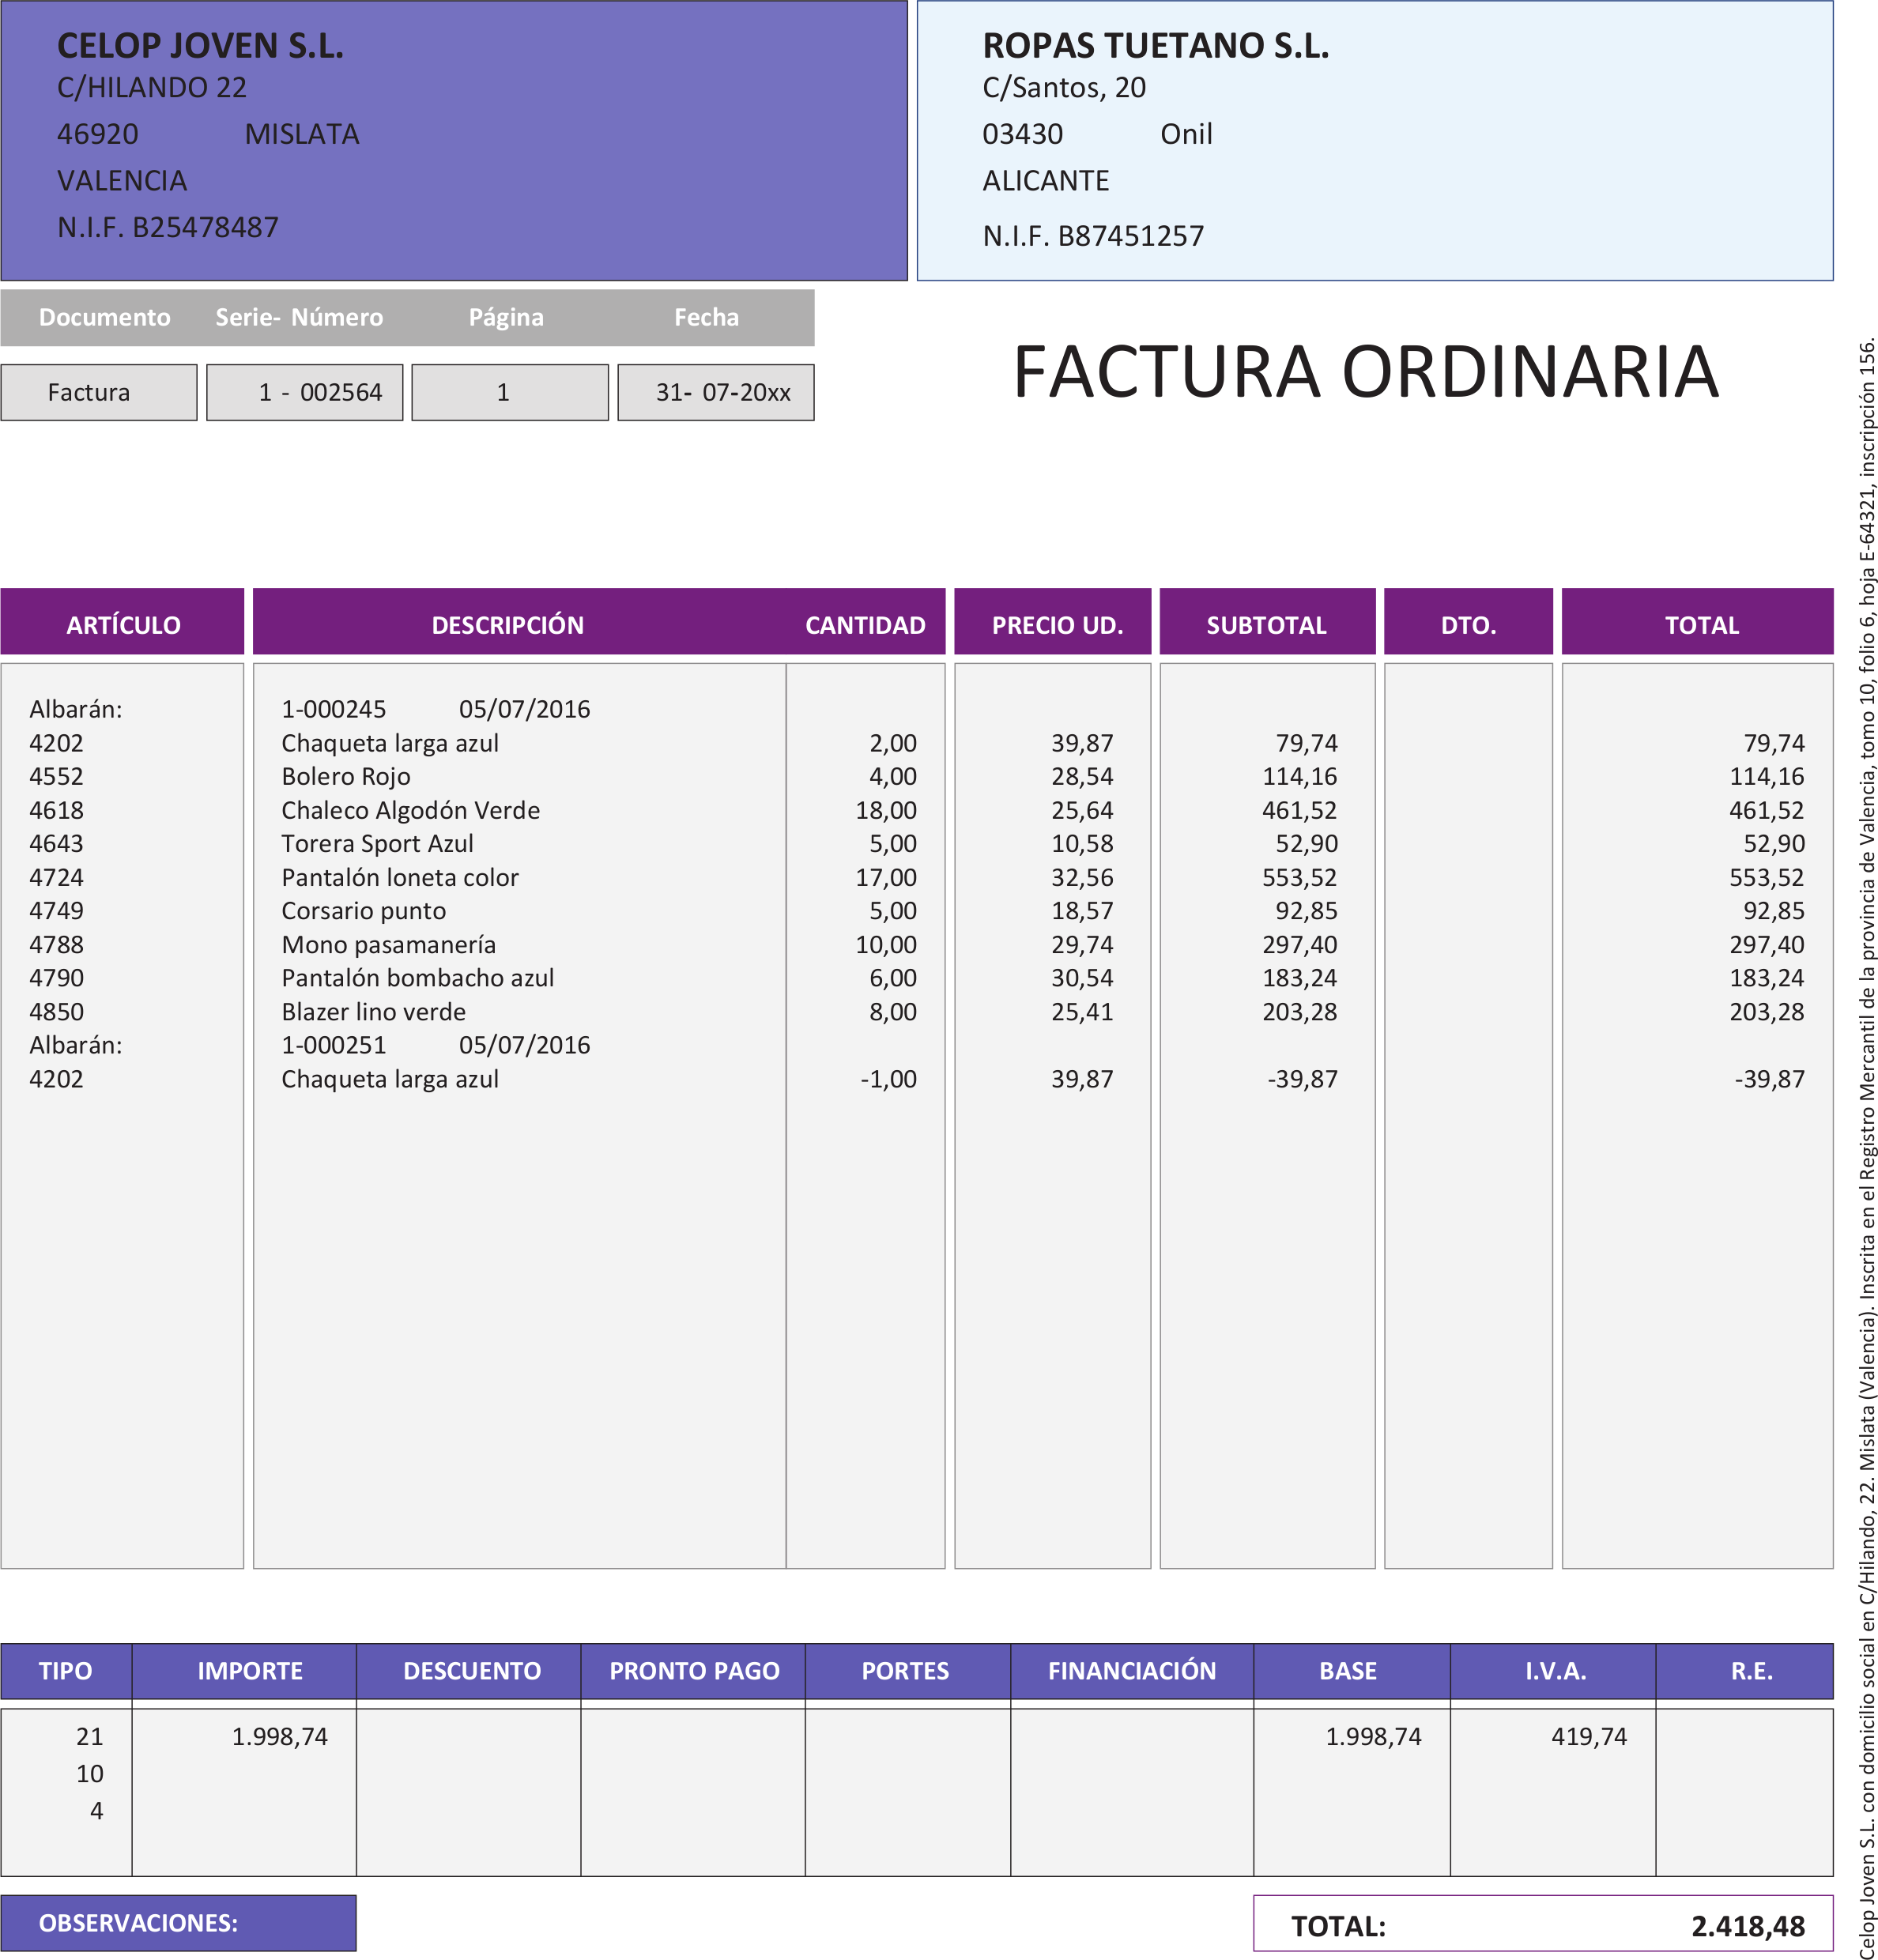Viewport: 1878px width, 1960px height.
Task: Select the Chaleco Algodón Verde line
Action: [x=410, y=810]
